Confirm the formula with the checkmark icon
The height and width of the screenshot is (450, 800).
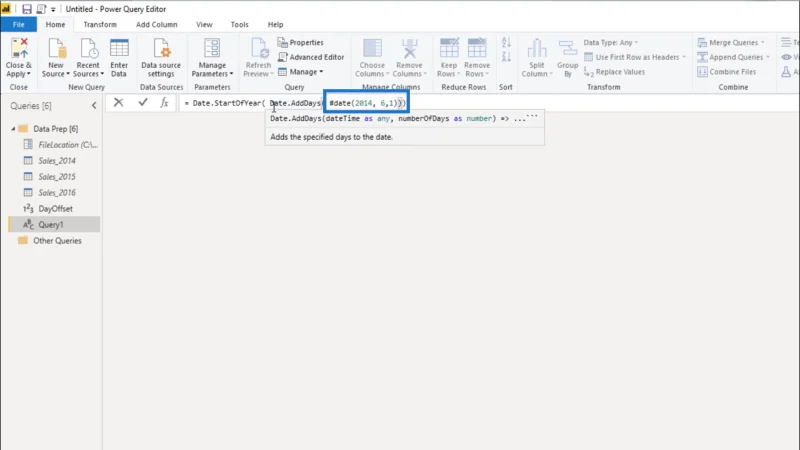coord(142,103)
